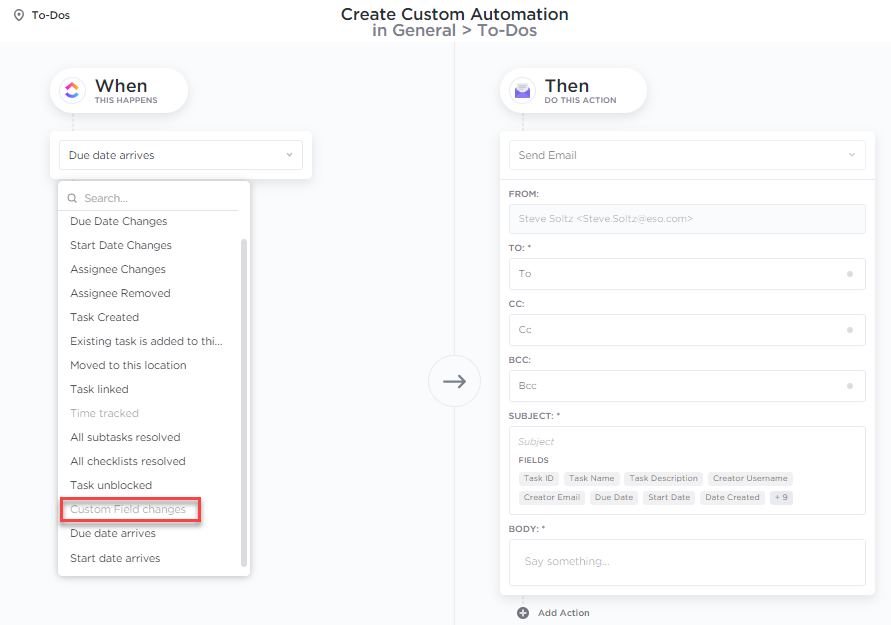Screen dimensions: 891x625
Task: Click into the Body message text area
Action: (687, 562)
